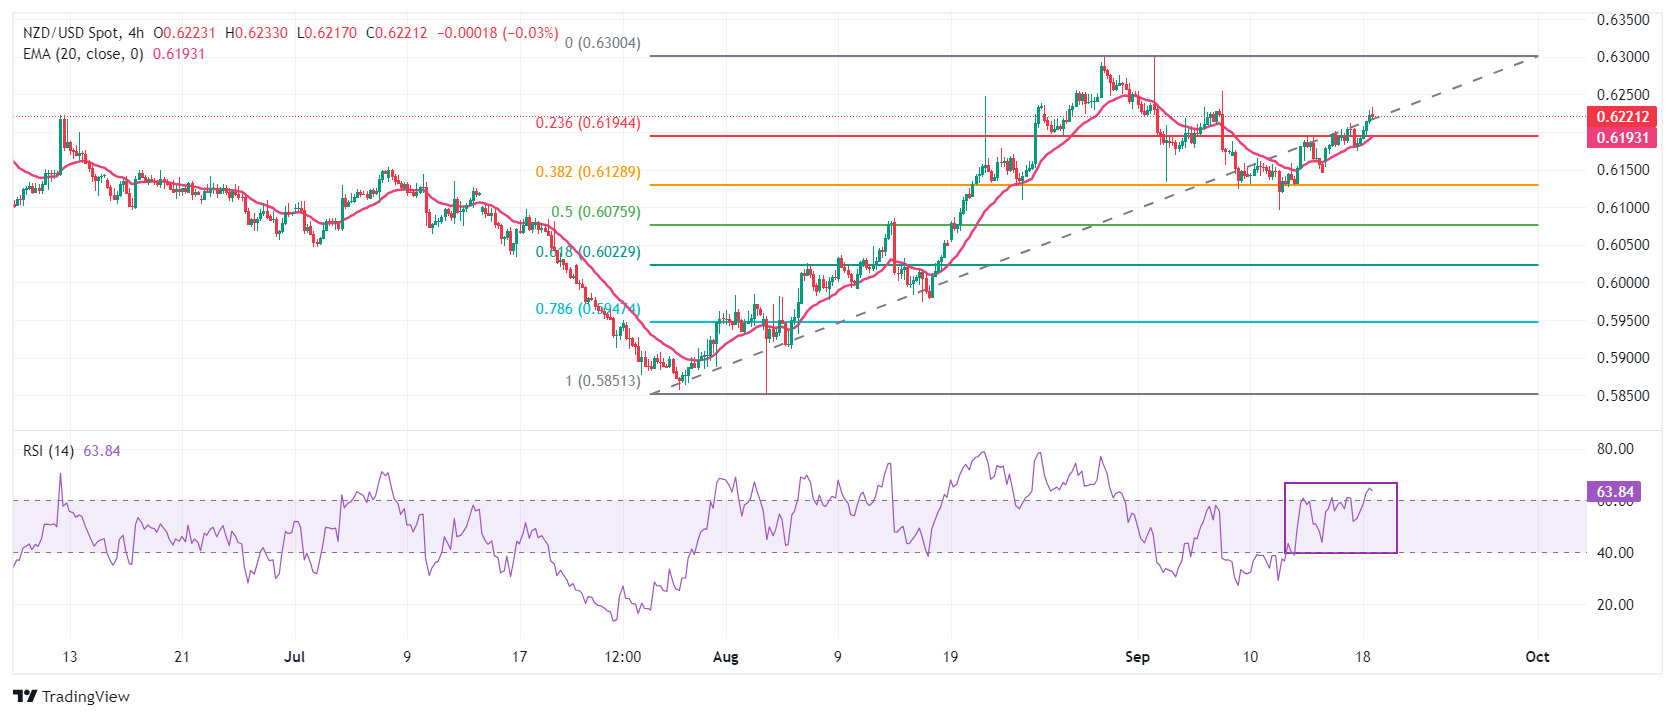Click the red 0.62212 last-price tag on axis

click(x=1622, y=117)
